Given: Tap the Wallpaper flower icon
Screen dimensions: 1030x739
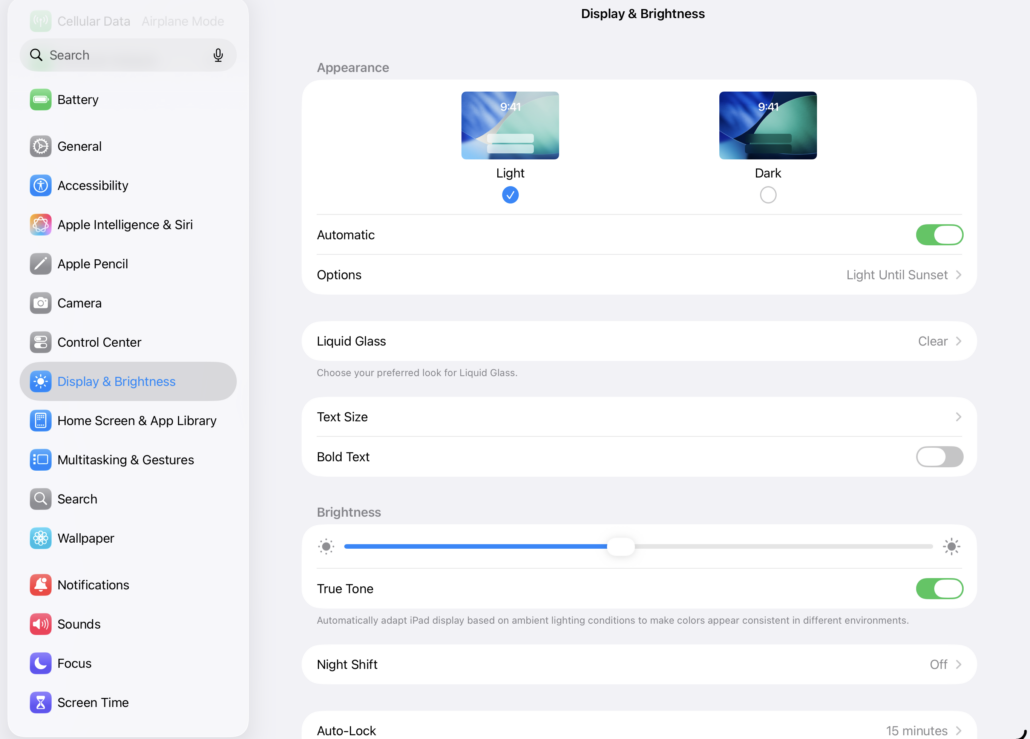Looking at the screenshot, I should (40, 538).
